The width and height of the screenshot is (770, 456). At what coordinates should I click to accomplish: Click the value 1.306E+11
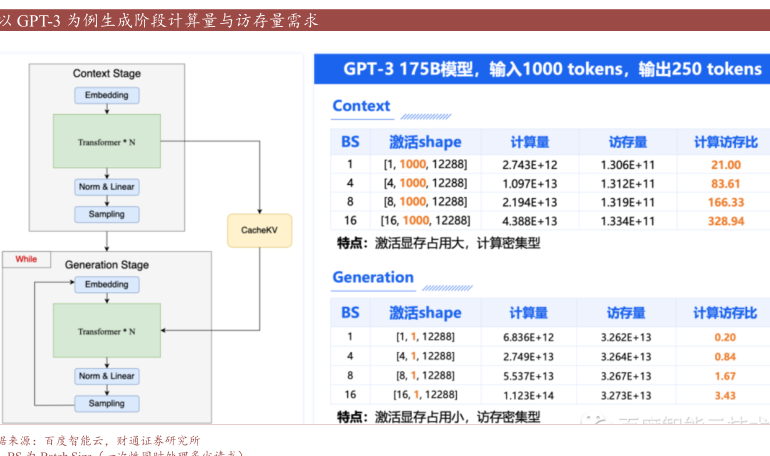click(x=628, y=165)
